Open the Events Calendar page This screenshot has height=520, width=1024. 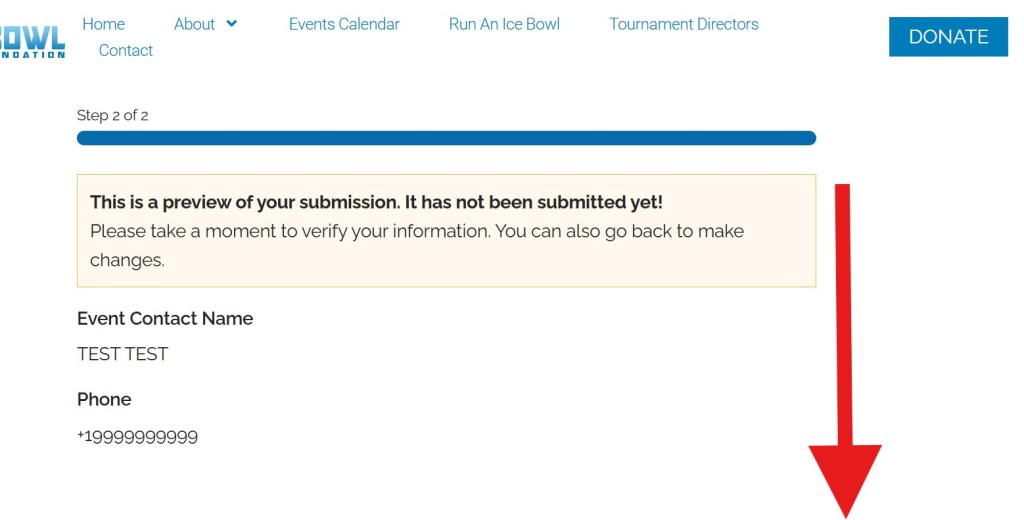pyautogui.click(x=344, y=24)
